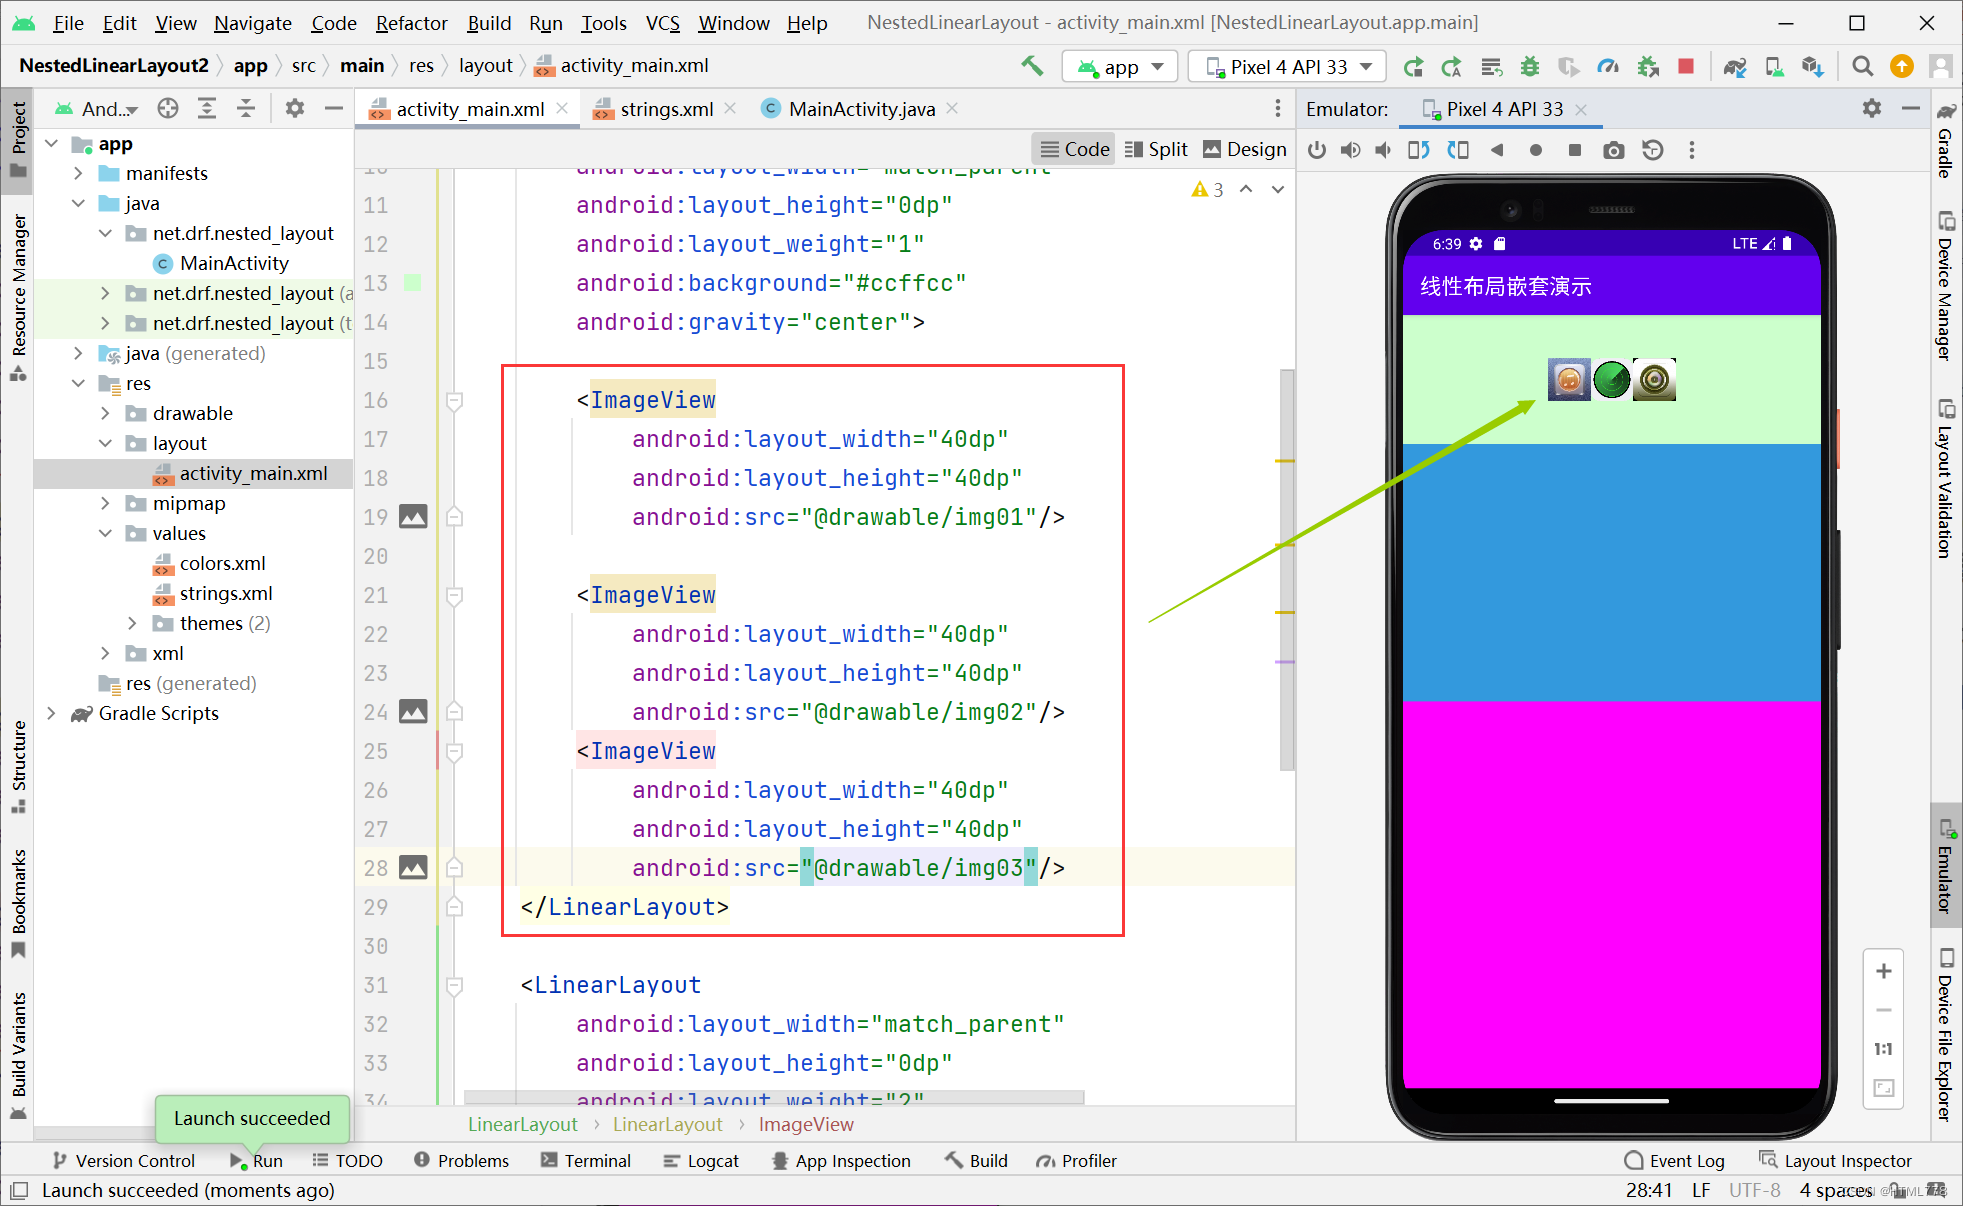Open the Refactor menu
The image size is (1963, 1206).
[x=411, y=22]
